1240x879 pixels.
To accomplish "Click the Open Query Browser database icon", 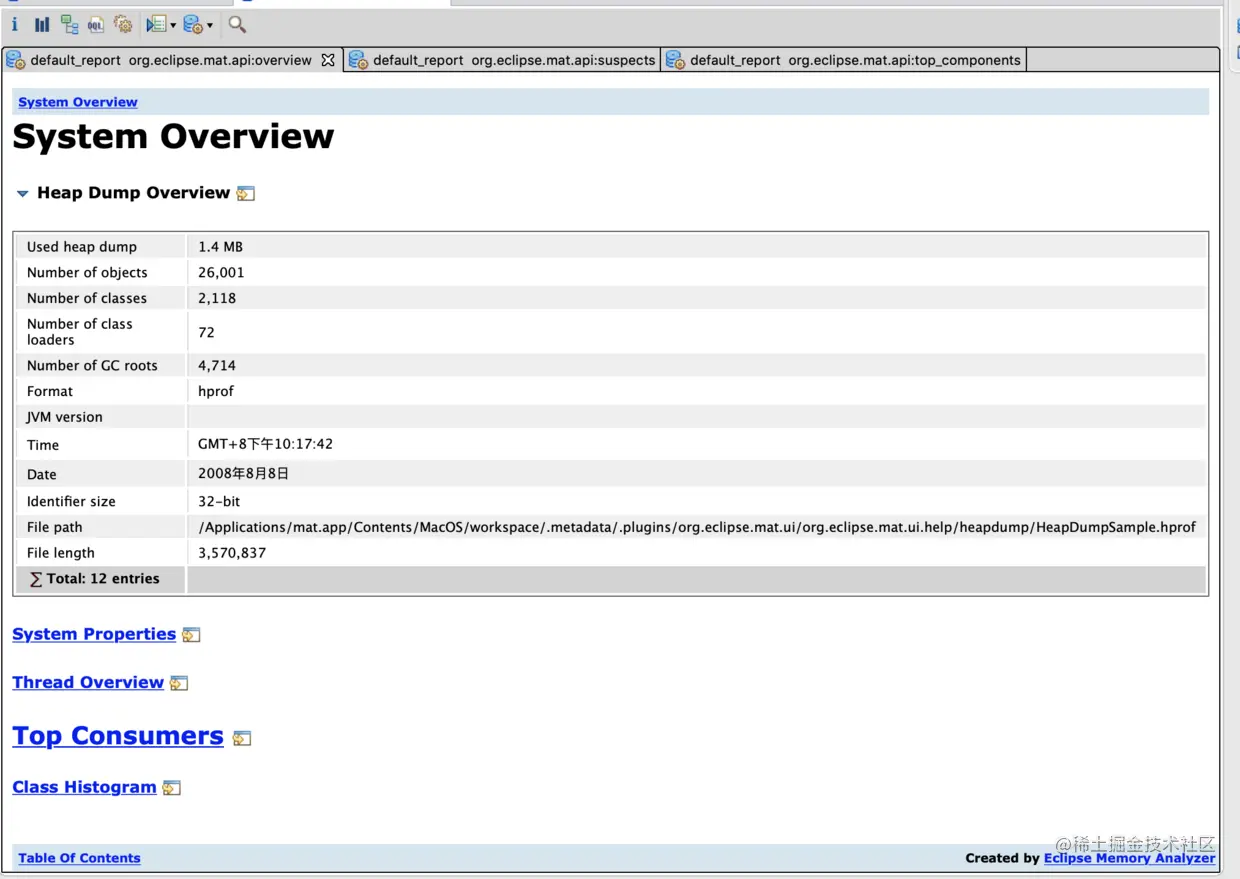I will 193,25.
